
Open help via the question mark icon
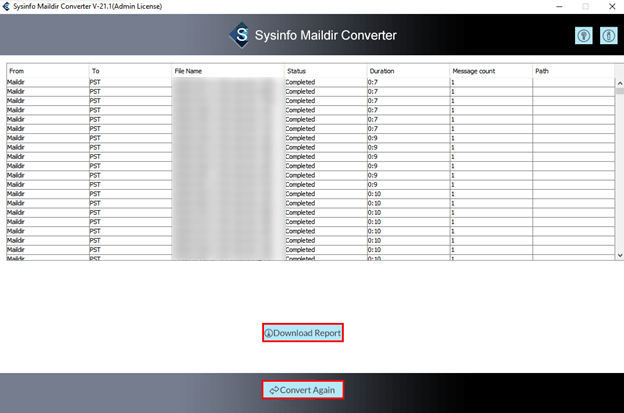click(x=583, y=36)
